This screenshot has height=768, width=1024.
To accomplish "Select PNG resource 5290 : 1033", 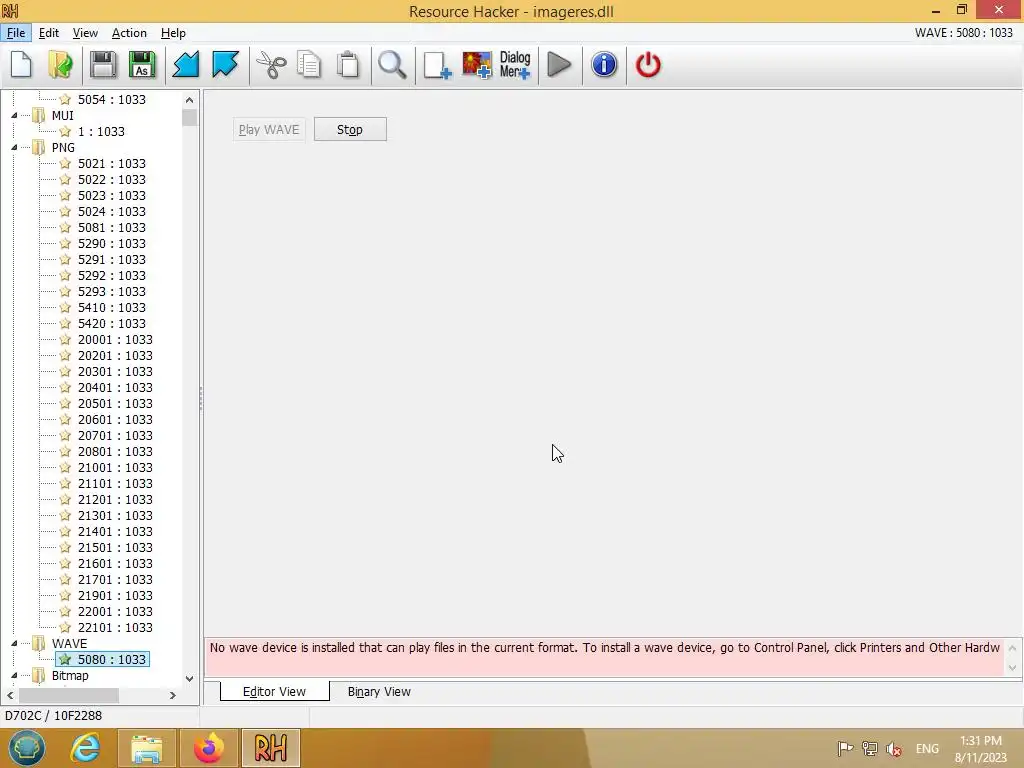I will (x=112, y=244).
